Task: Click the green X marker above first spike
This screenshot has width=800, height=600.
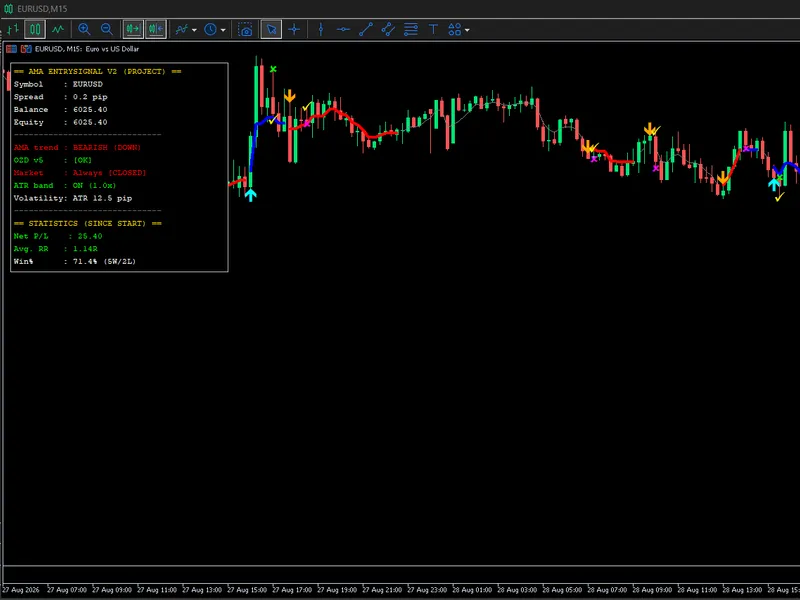Action: click(x=273, y=69)
